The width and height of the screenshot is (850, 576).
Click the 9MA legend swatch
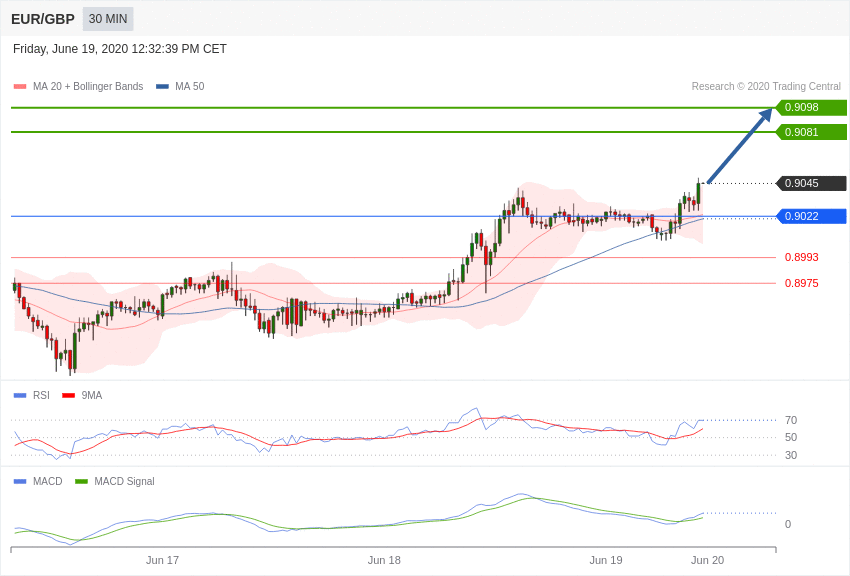68,396
